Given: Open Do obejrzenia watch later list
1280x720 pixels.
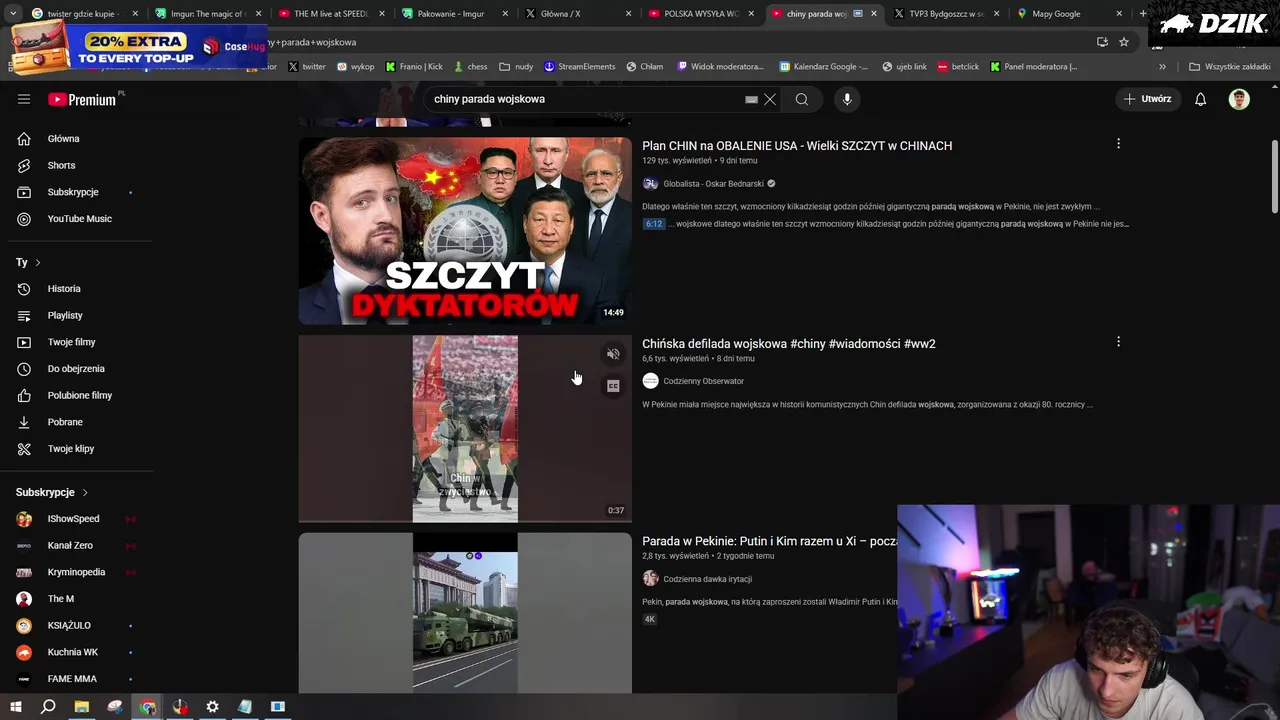Looking at the screenshot, I should pos(76,369).
